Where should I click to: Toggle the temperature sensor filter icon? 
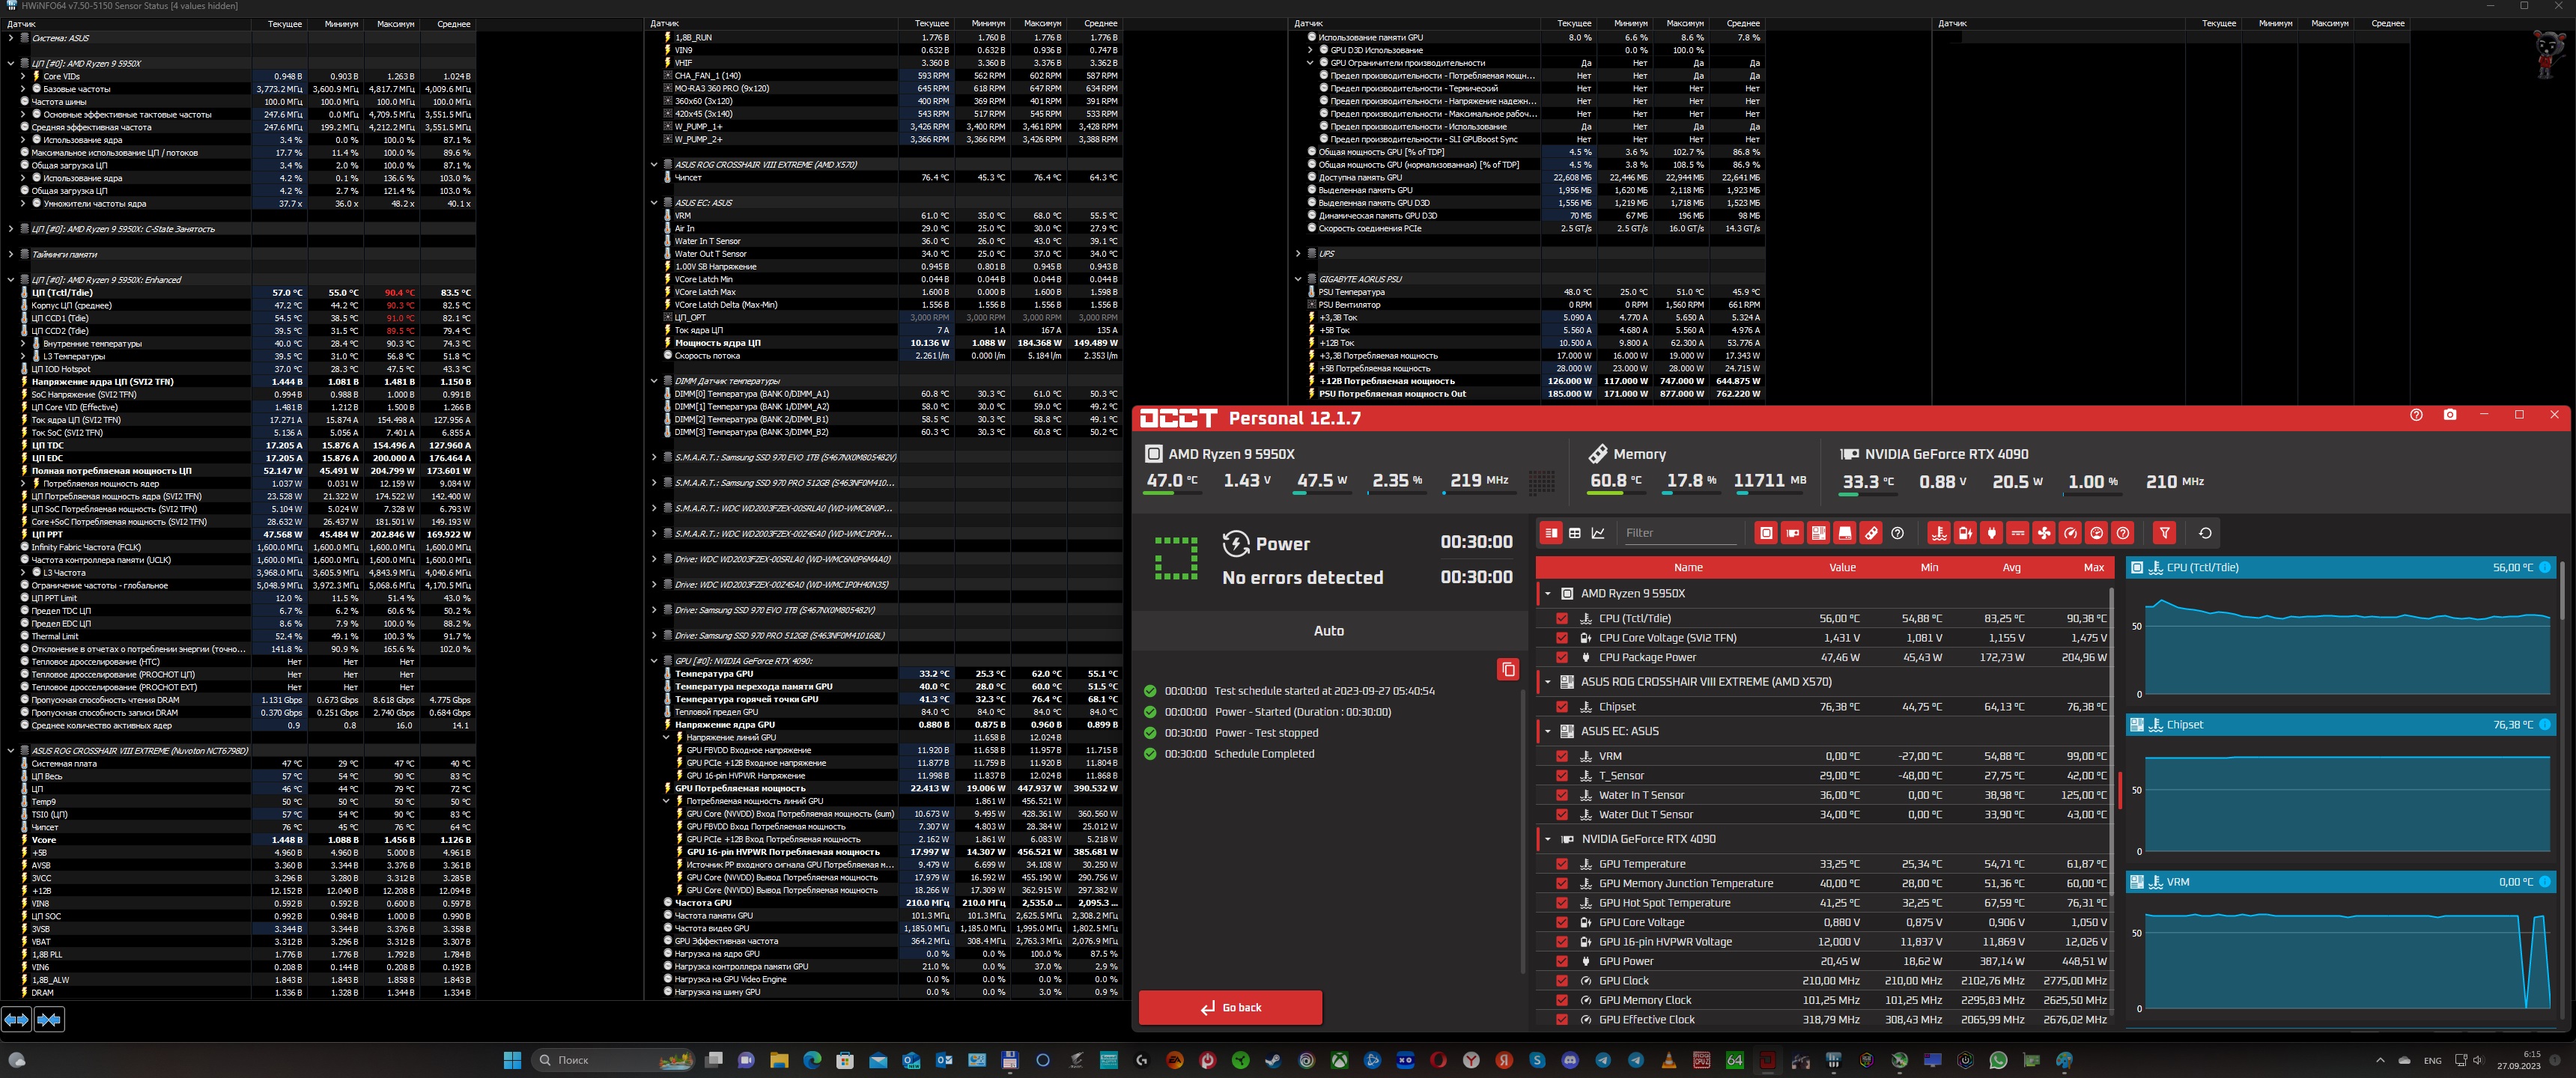coord(1939,533)
